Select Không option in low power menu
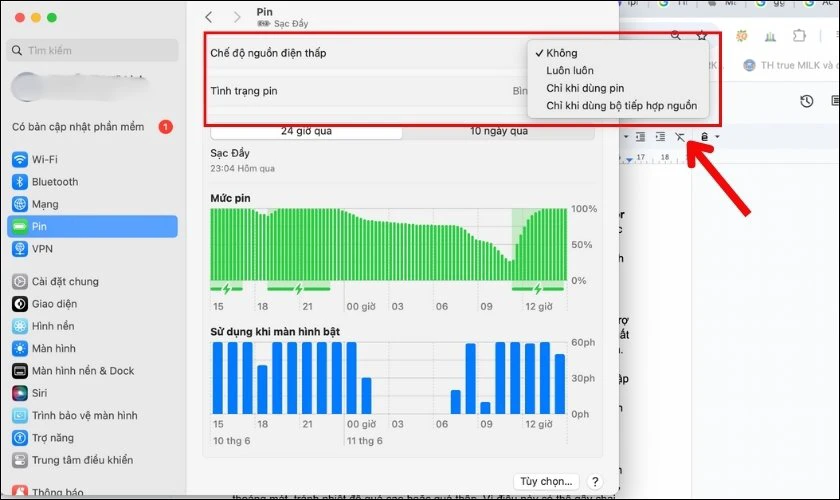This screenshot has width=840, height=500. 618,53
